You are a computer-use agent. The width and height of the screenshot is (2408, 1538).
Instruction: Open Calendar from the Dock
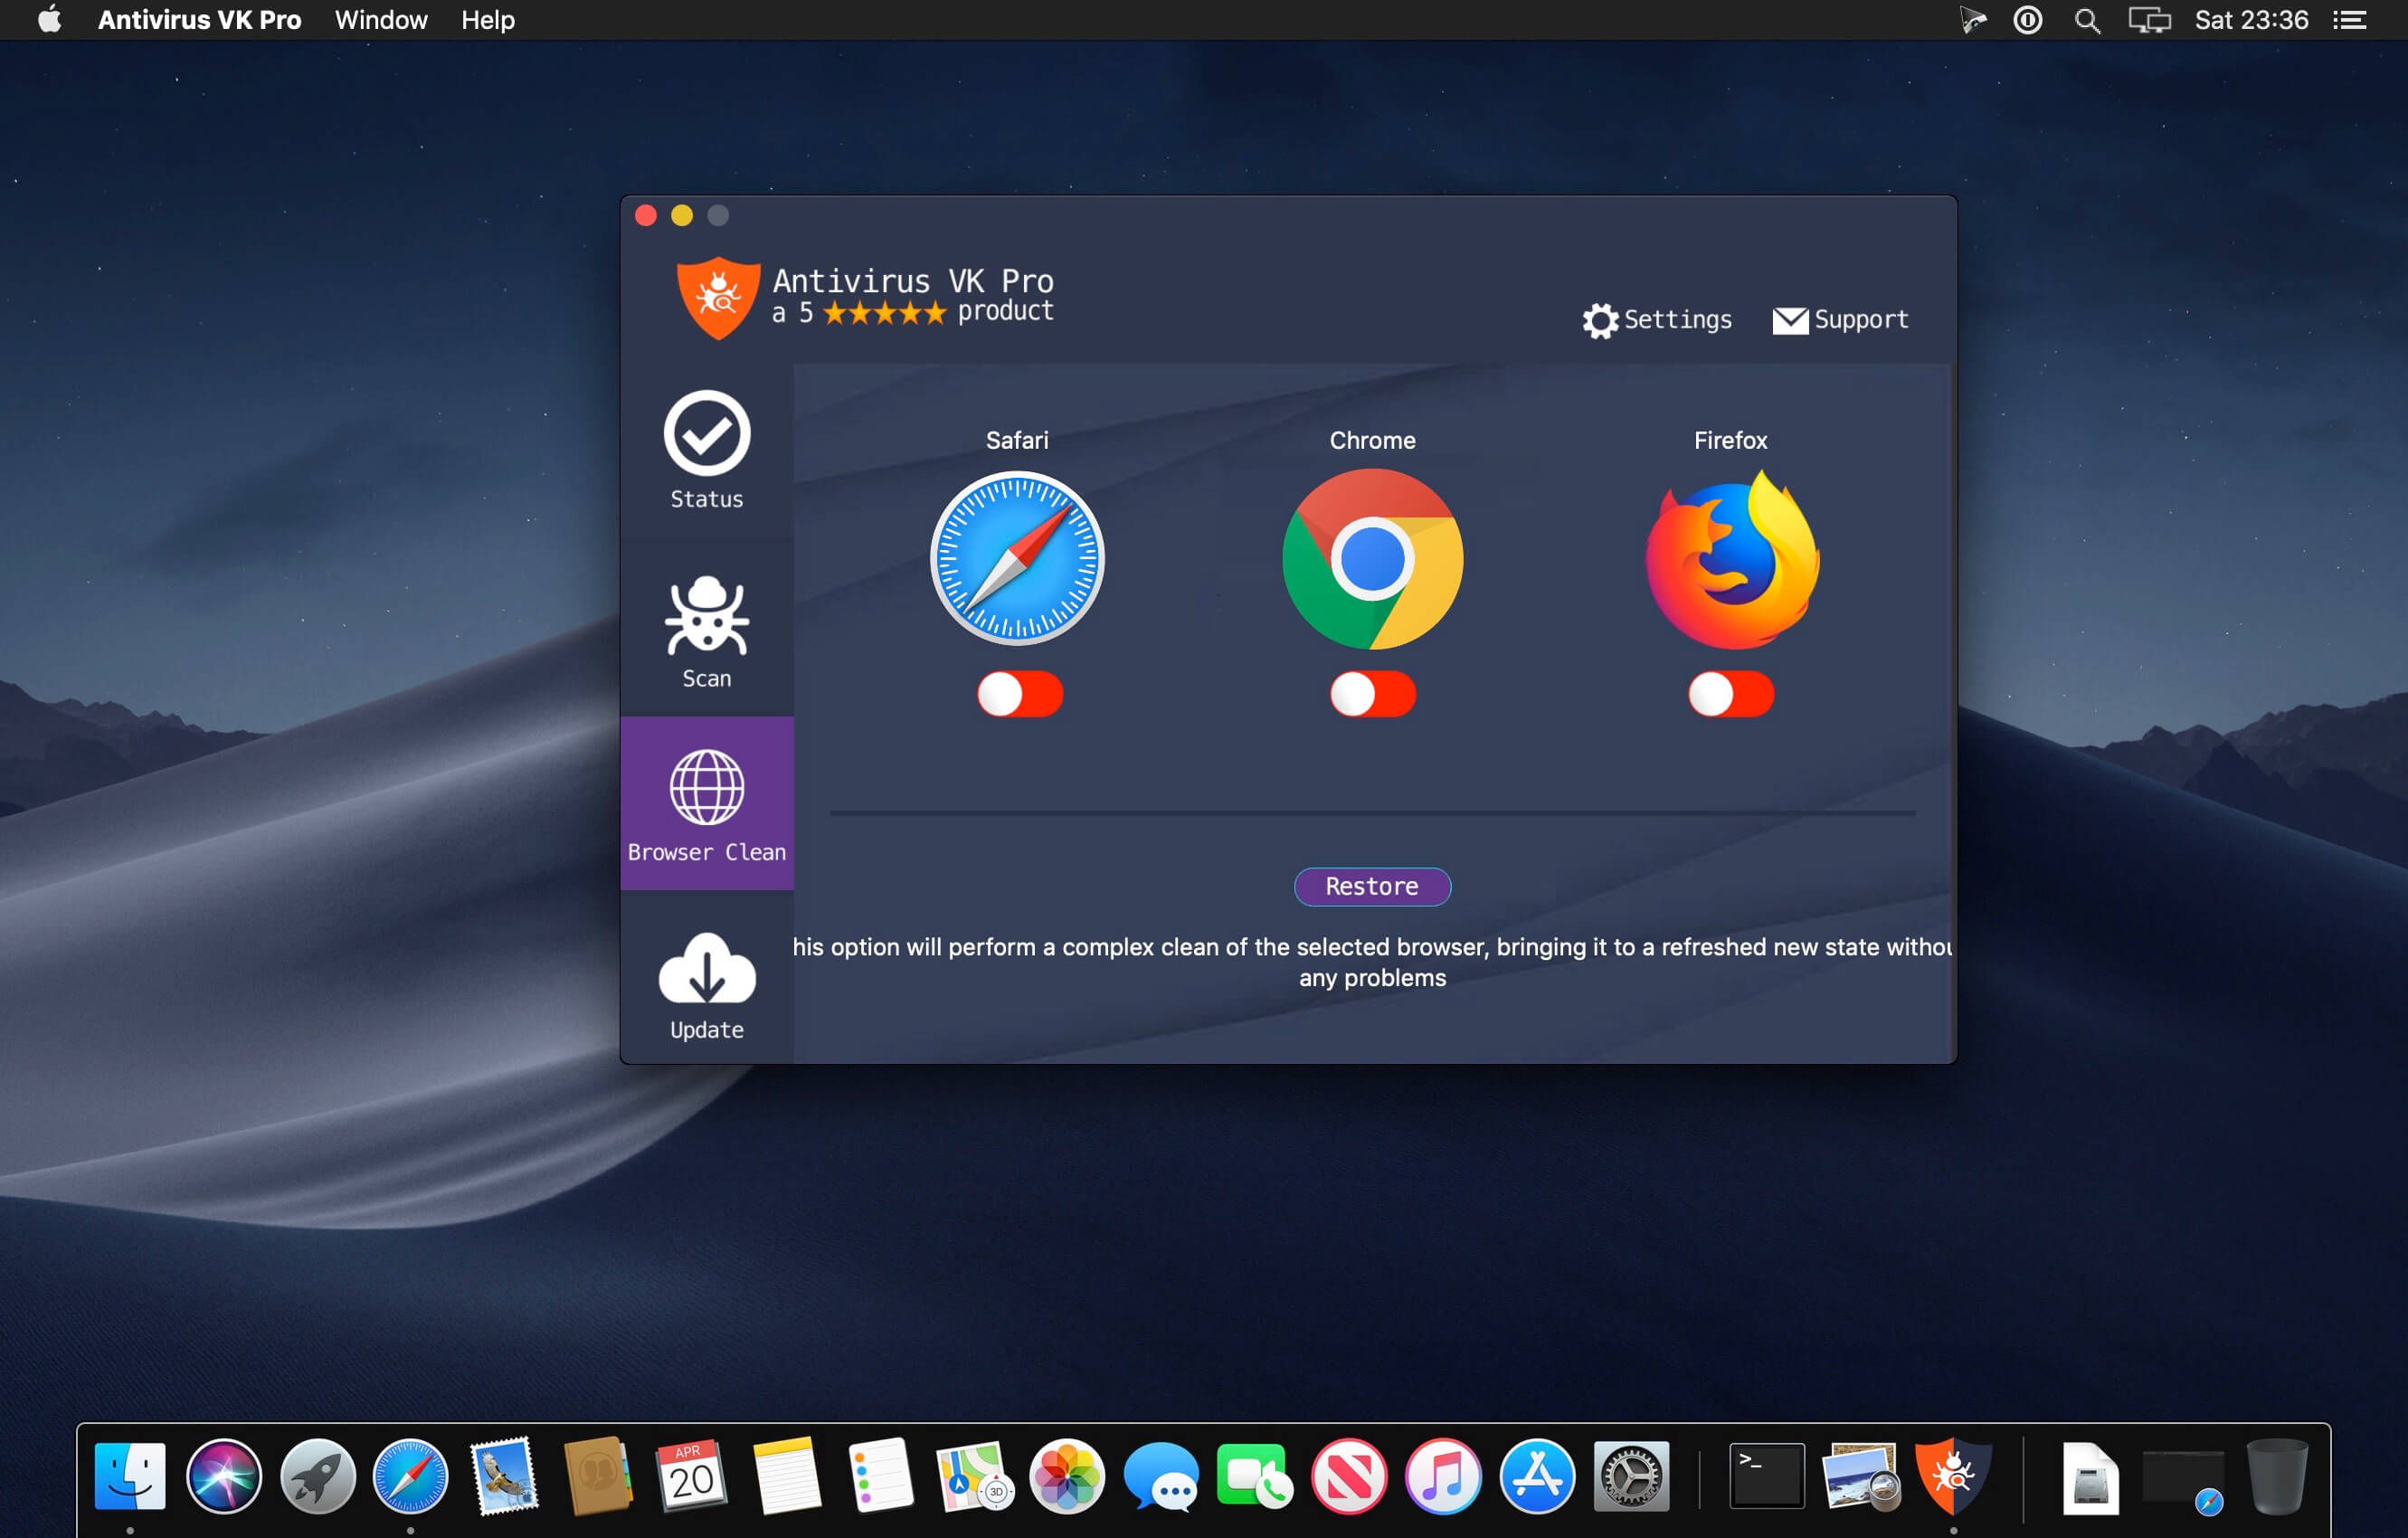pyautogui.click(x=691, y=1476)
